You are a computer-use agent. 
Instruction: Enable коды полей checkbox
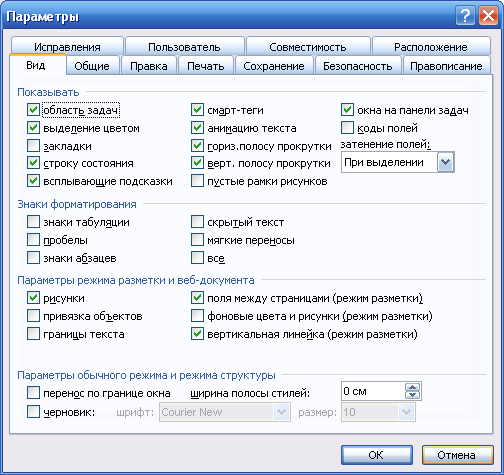pos(347,128)
